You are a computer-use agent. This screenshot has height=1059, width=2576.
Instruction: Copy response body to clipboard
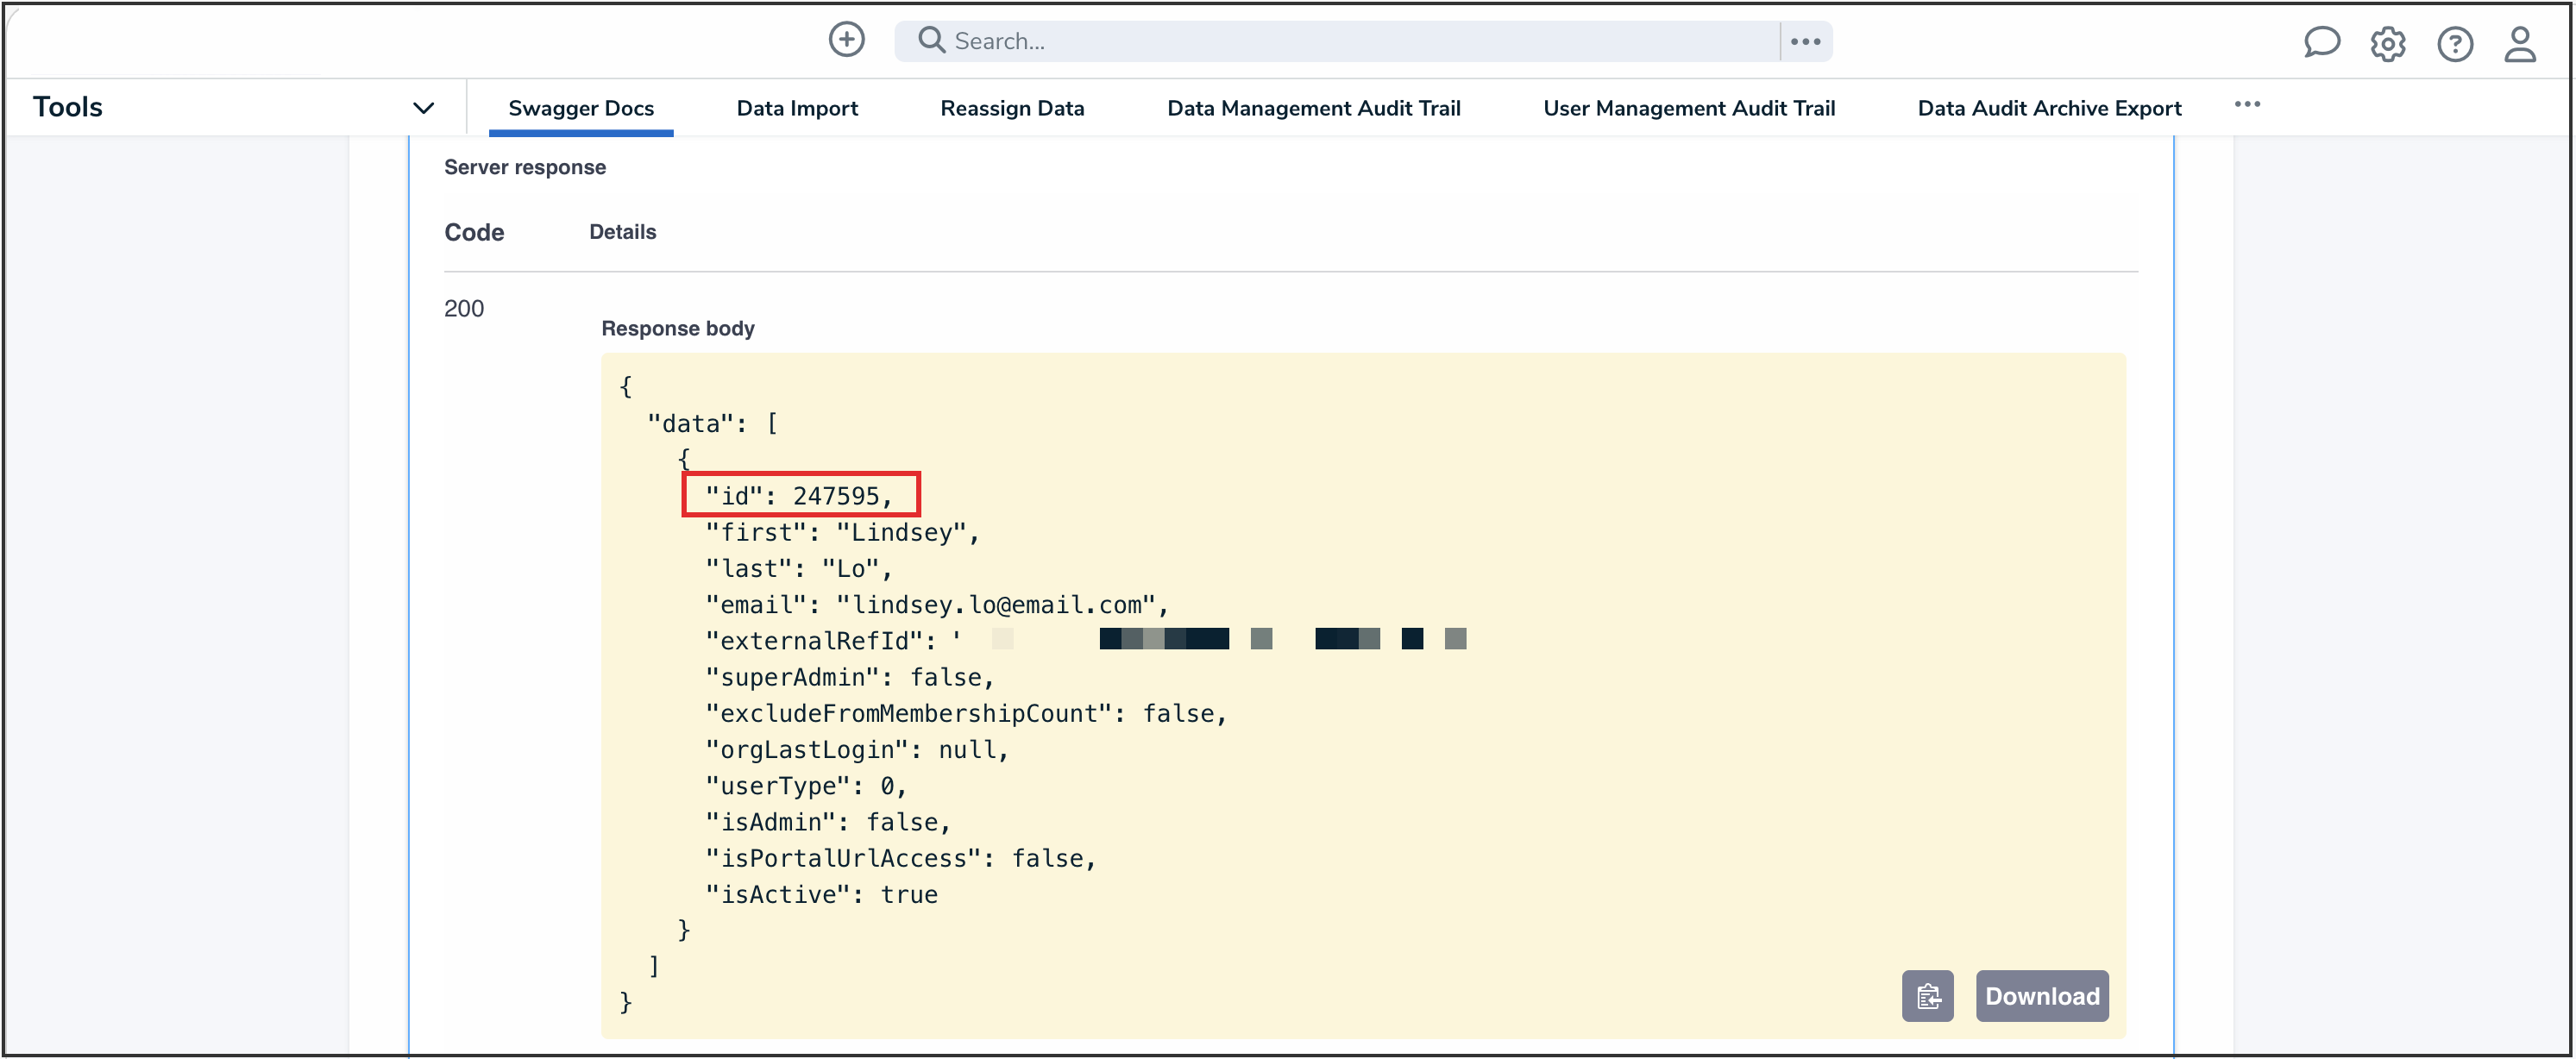[x=1927, y=996]
